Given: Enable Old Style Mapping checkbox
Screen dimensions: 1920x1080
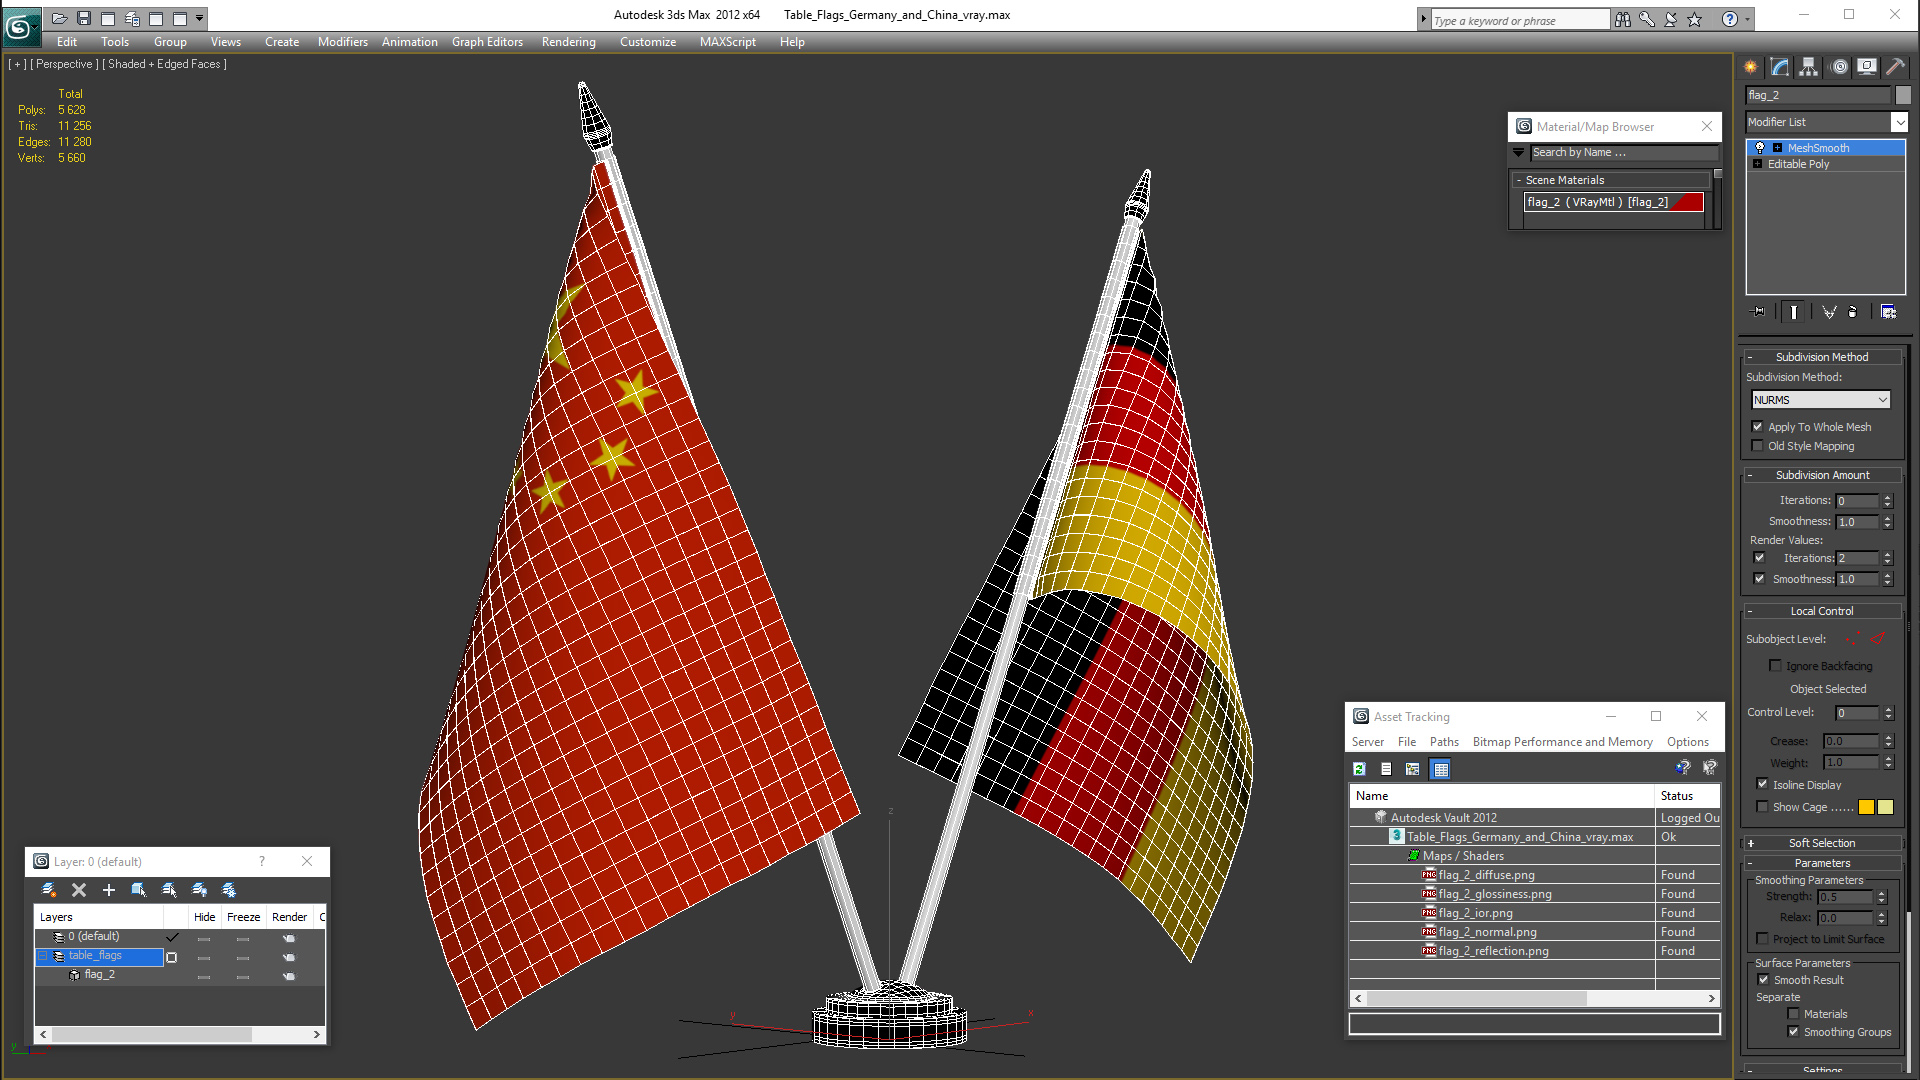Looking at the screenshot, I should 1758,446.
